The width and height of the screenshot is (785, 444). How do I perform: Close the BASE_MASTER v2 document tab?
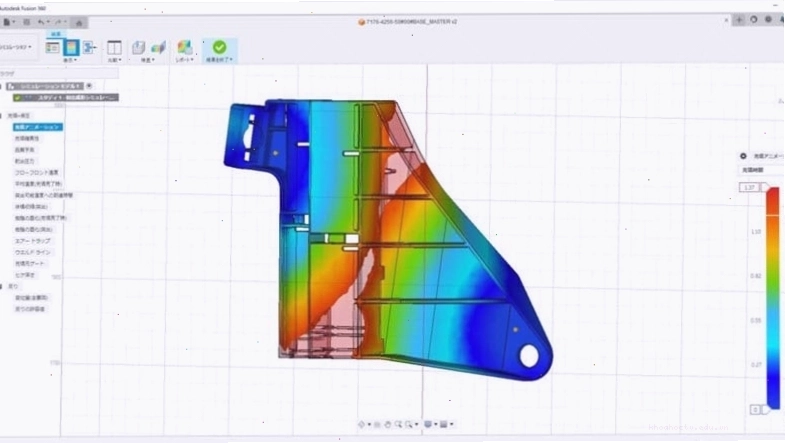pos(726,20)
